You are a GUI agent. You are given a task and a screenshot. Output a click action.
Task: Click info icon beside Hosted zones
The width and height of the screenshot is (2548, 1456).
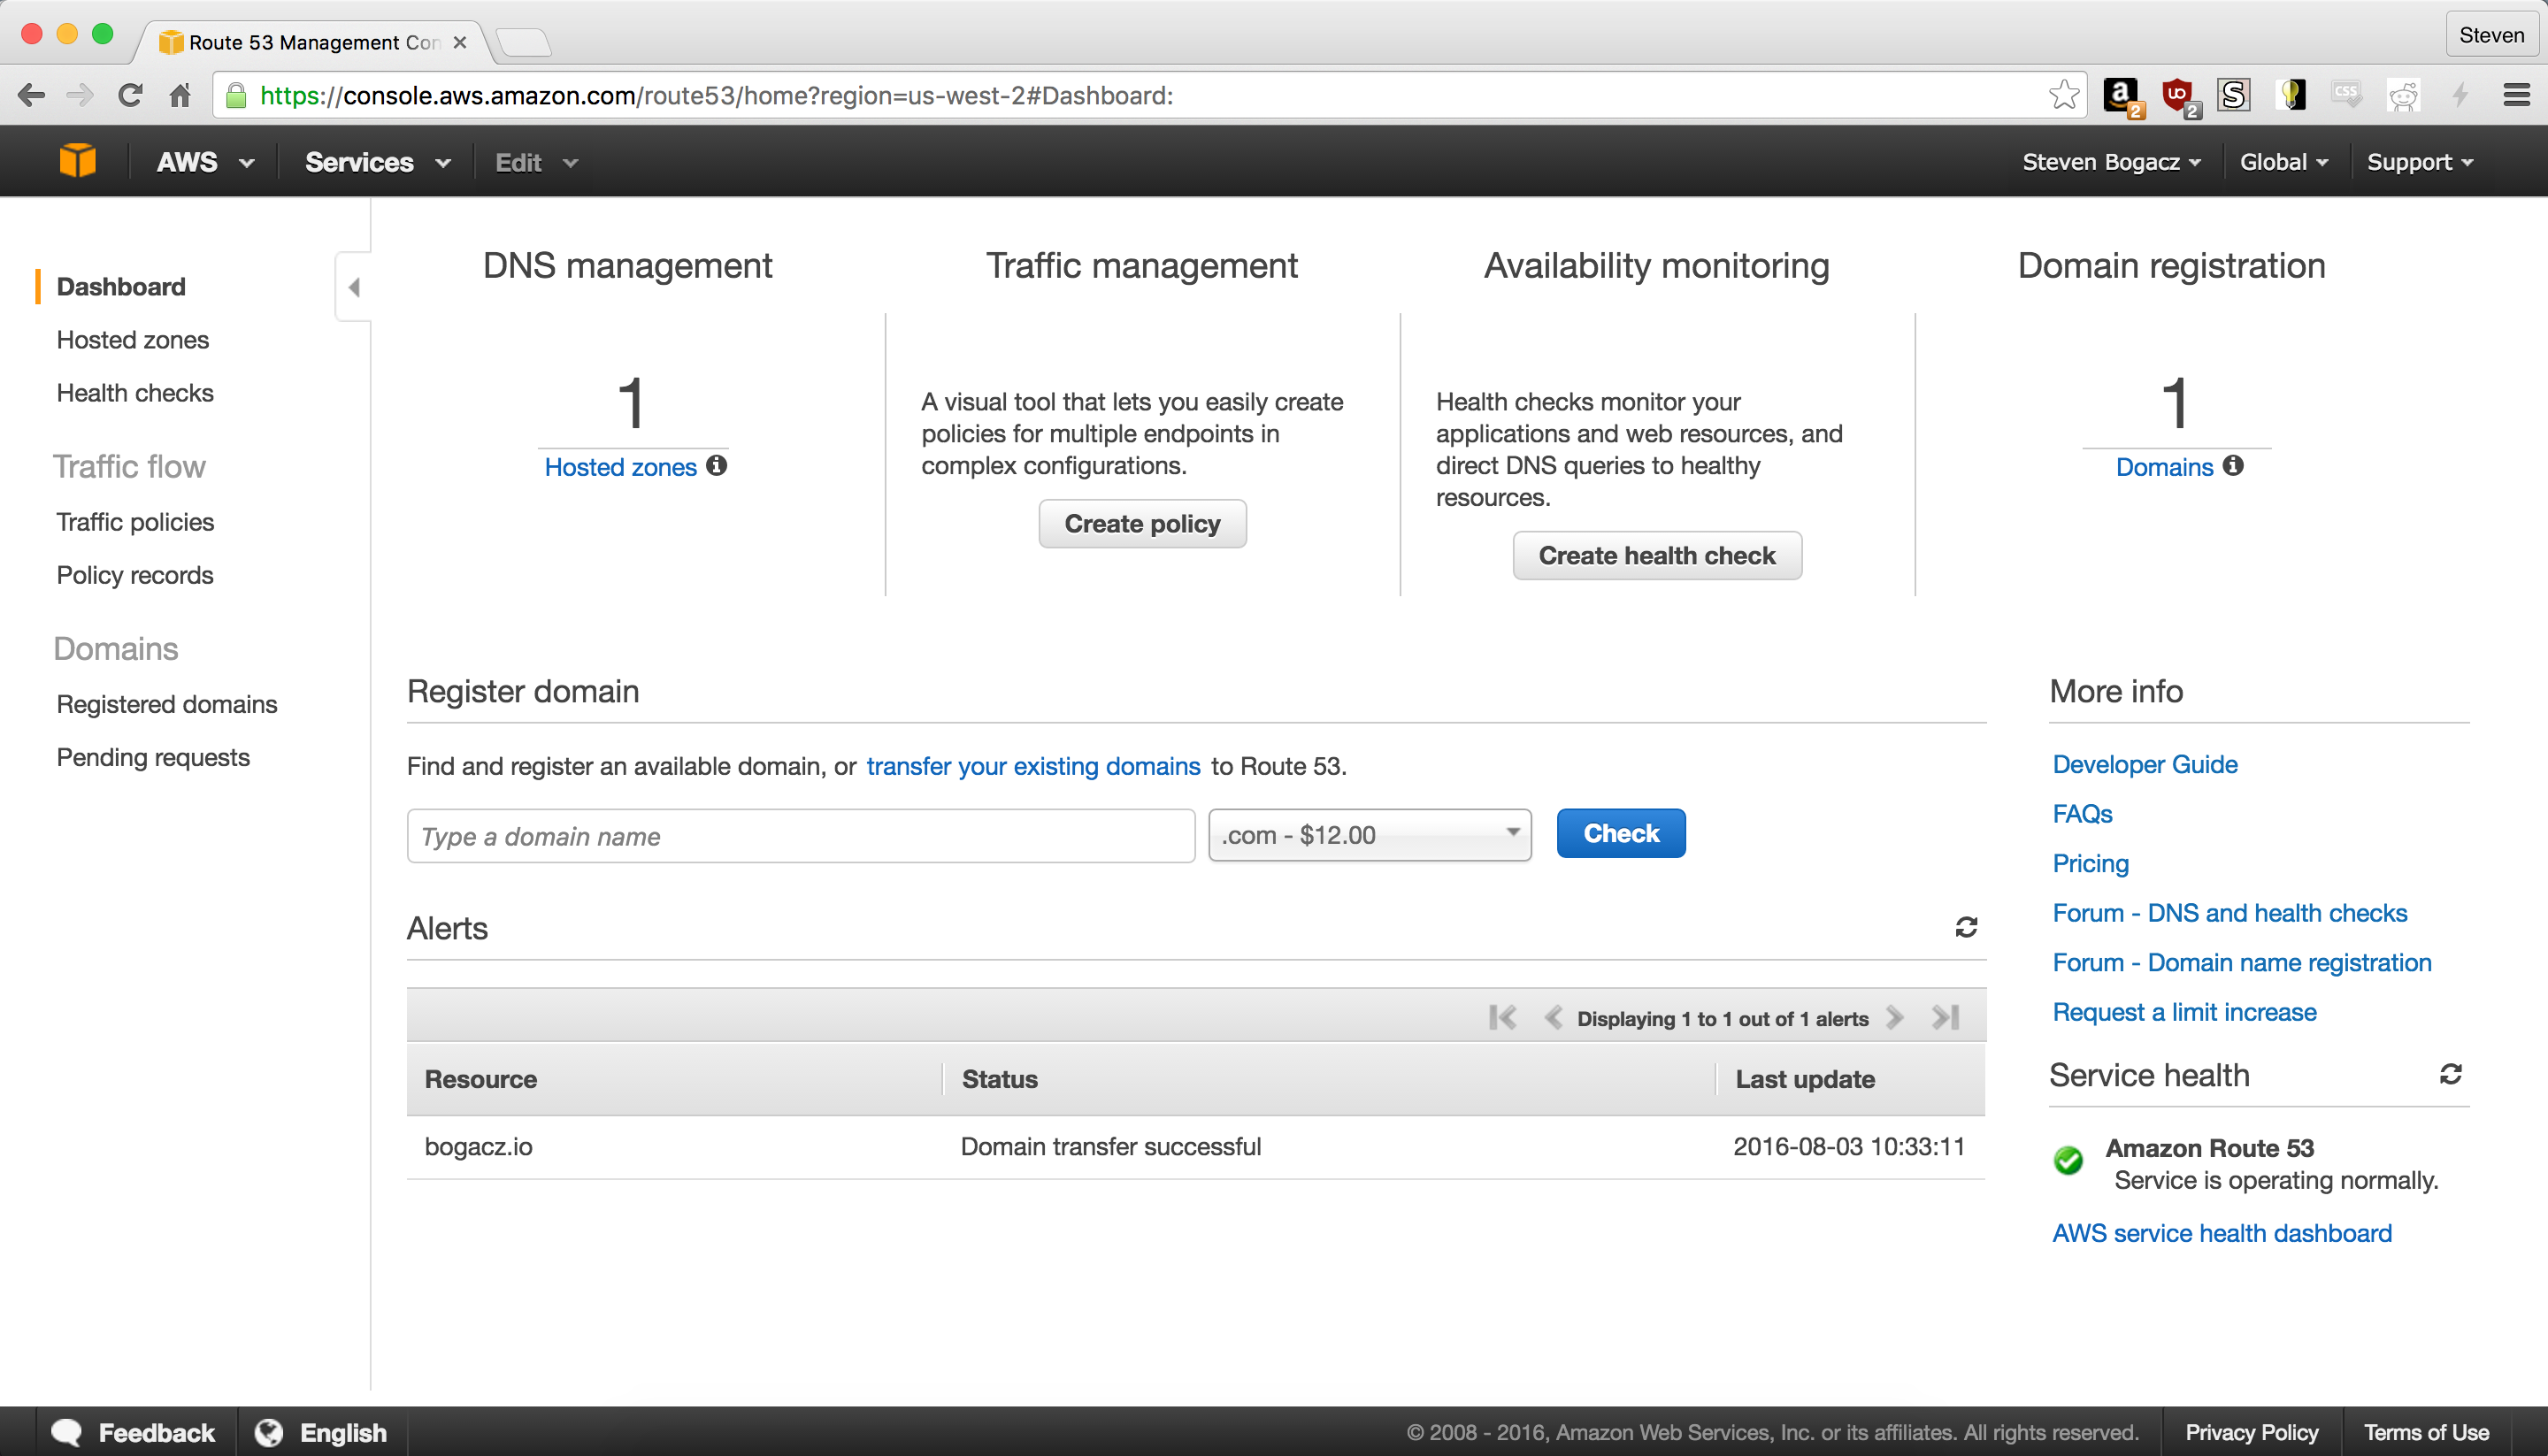click(x=717, y=465)
